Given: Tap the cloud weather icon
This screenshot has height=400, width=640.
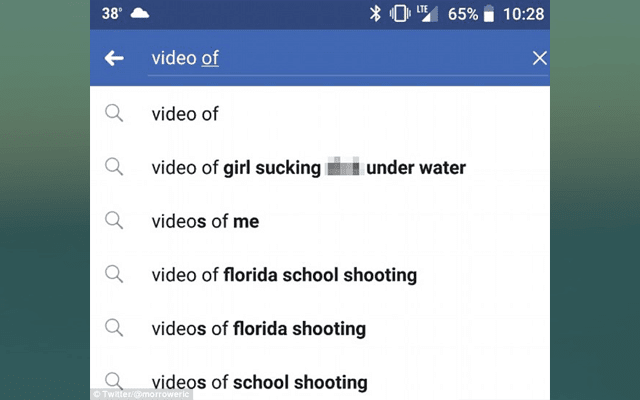Looking at the screenshot, I should click(x=139, y=14).
